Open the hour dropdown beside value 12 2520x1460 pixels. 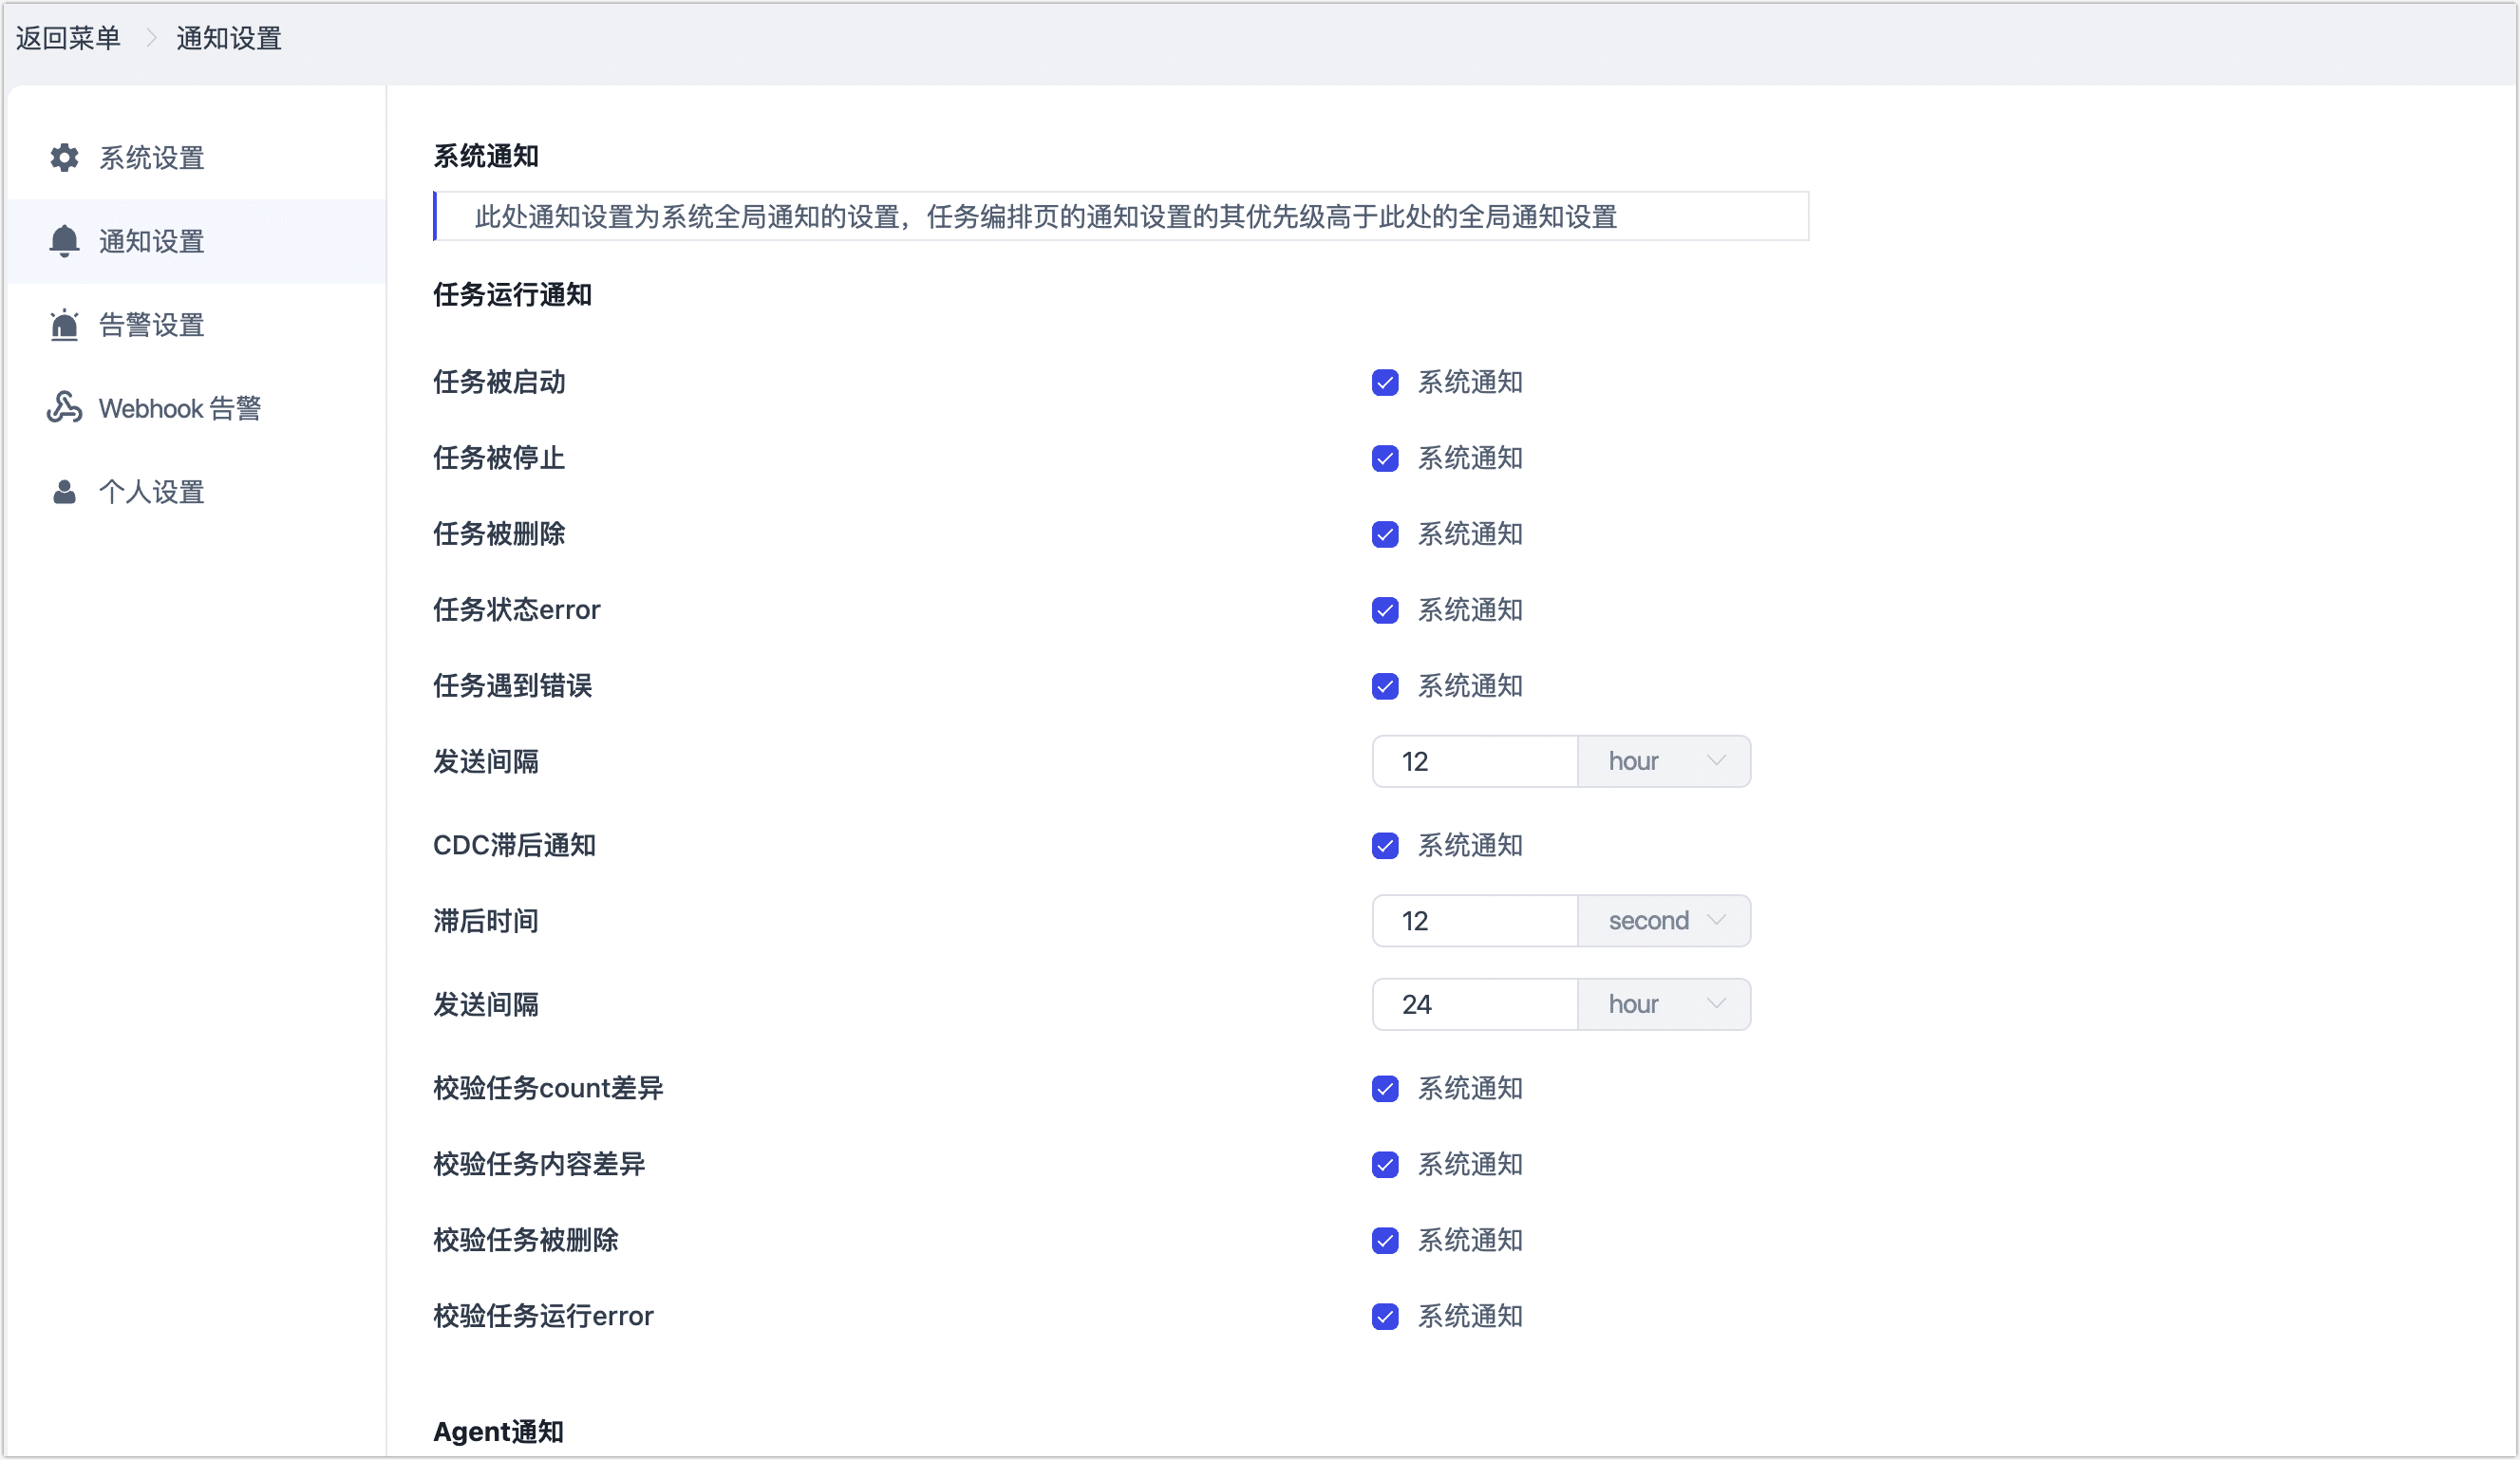1664,762
